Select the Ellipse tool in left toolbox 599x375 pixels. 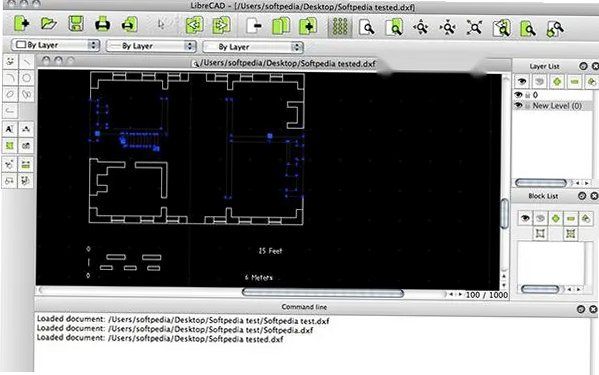pos(10,94)
